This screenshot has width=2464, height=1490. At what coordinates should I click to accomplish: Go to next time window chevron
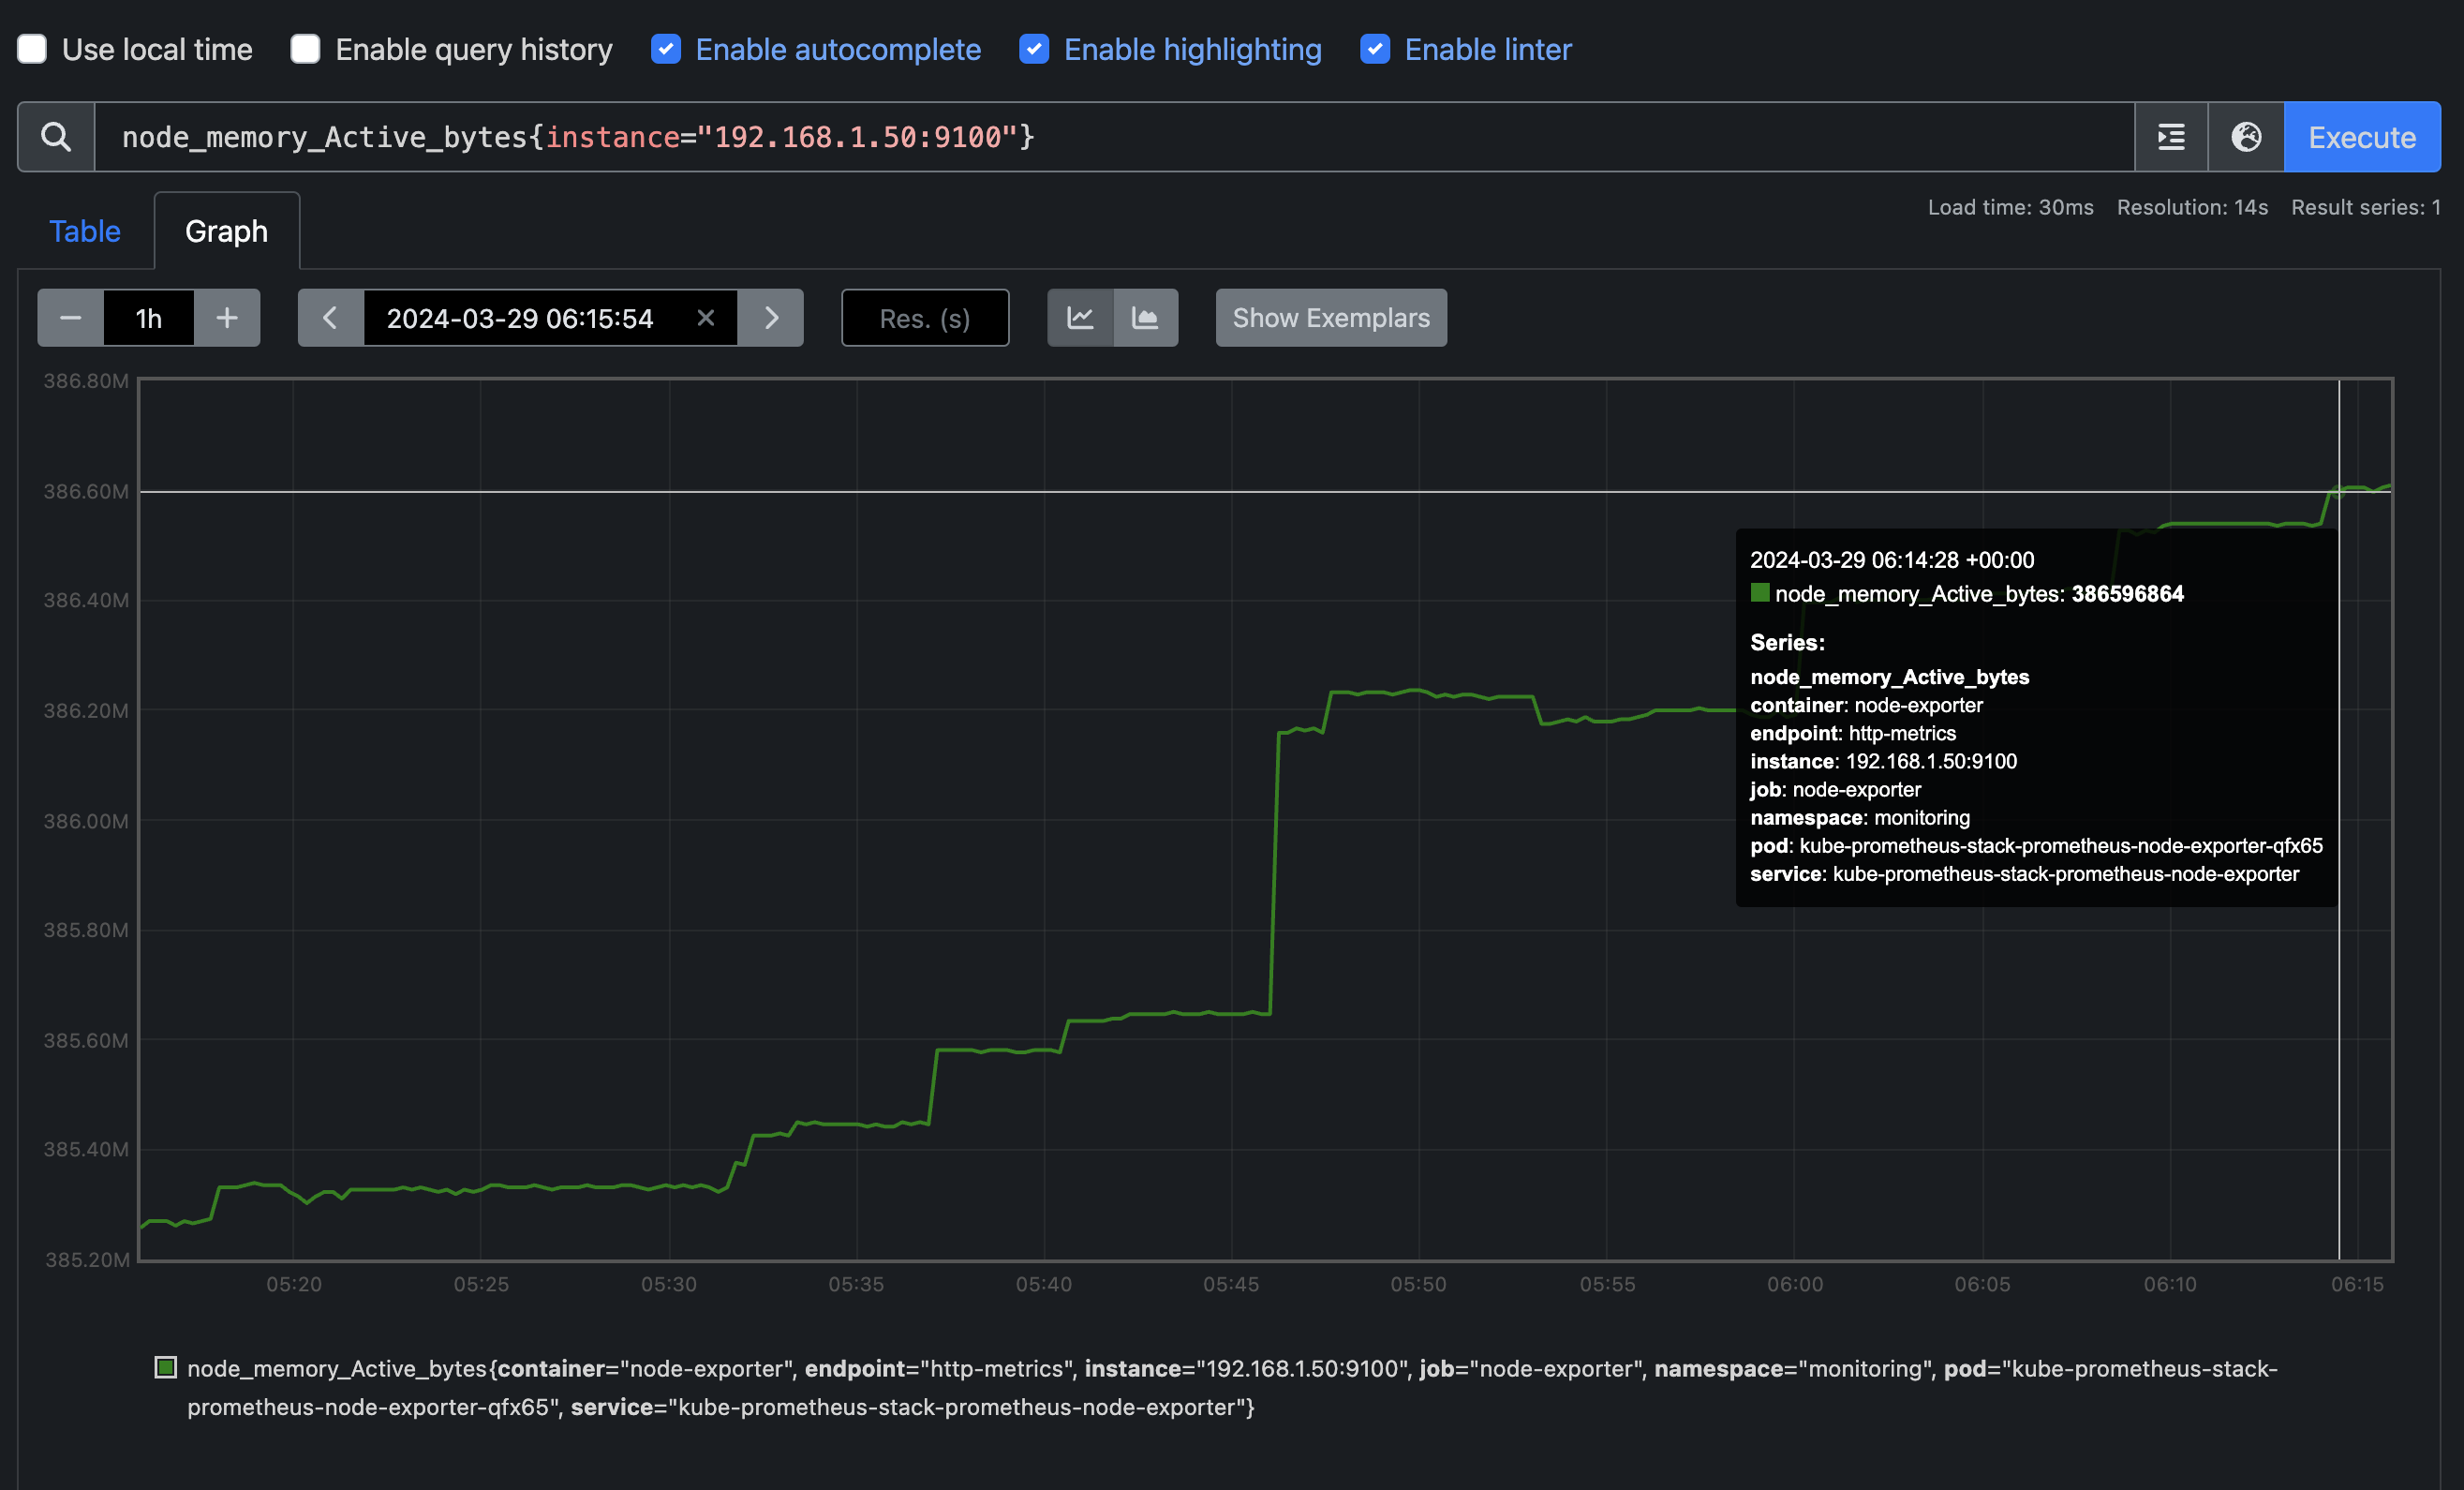[771, 318]
